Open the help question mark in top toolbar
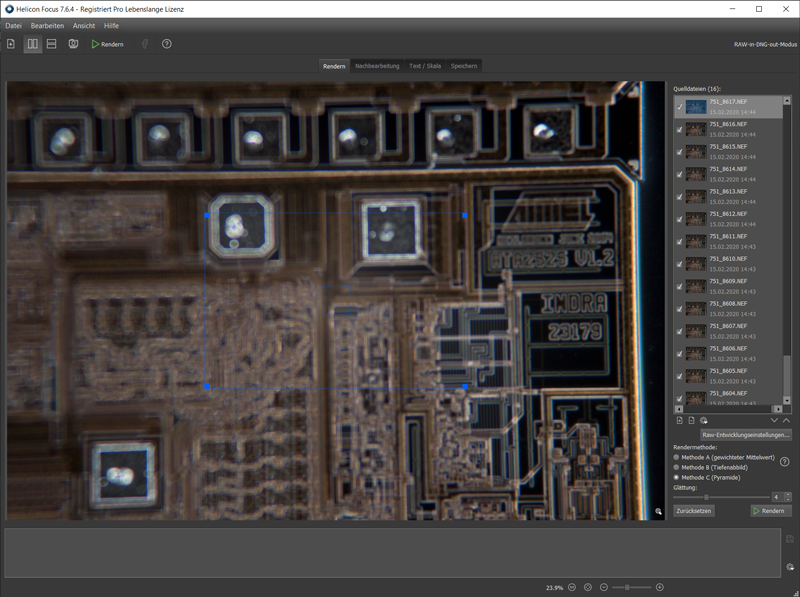Screen dimensions: 800x597 pyautogui.click(x=167, y=44)
